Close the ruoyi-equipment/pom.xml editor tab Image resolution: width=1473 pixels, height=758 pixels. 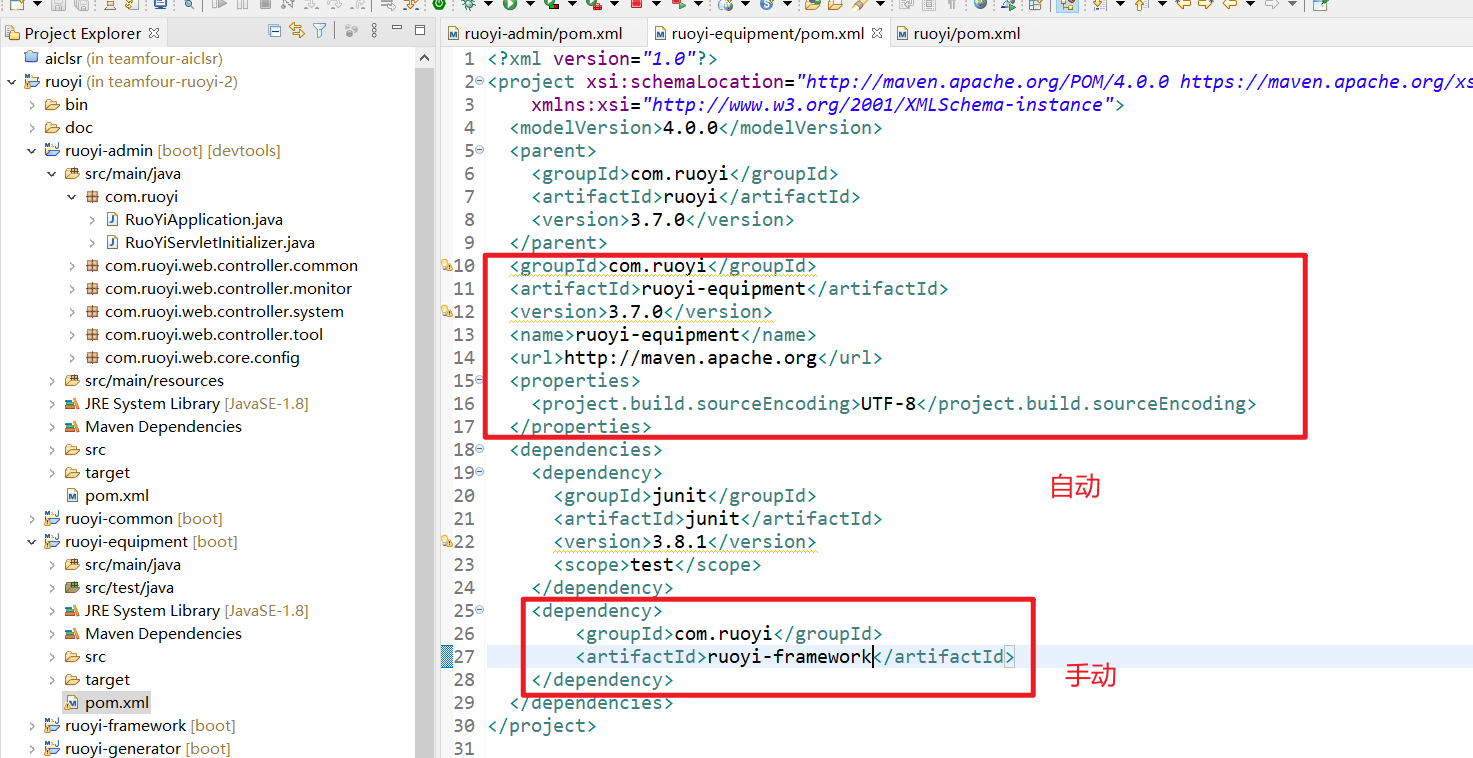pos(877,33)
